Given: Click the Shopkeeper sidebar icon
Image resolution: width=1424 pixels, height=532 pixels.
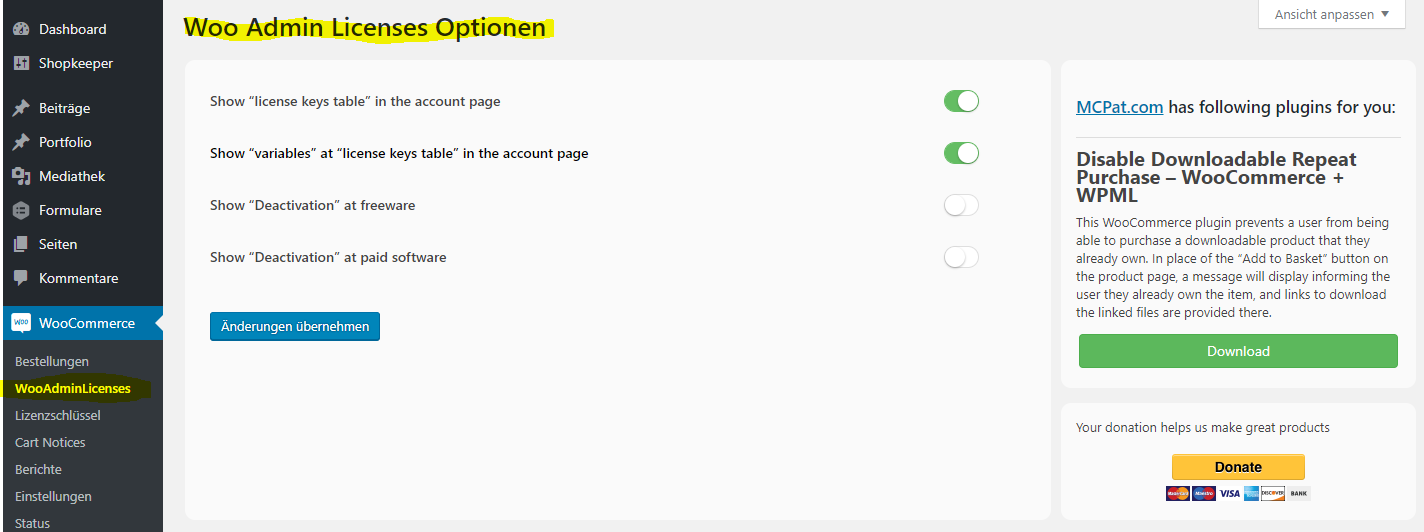Looking at the screenshot, I should click(21, 63).
